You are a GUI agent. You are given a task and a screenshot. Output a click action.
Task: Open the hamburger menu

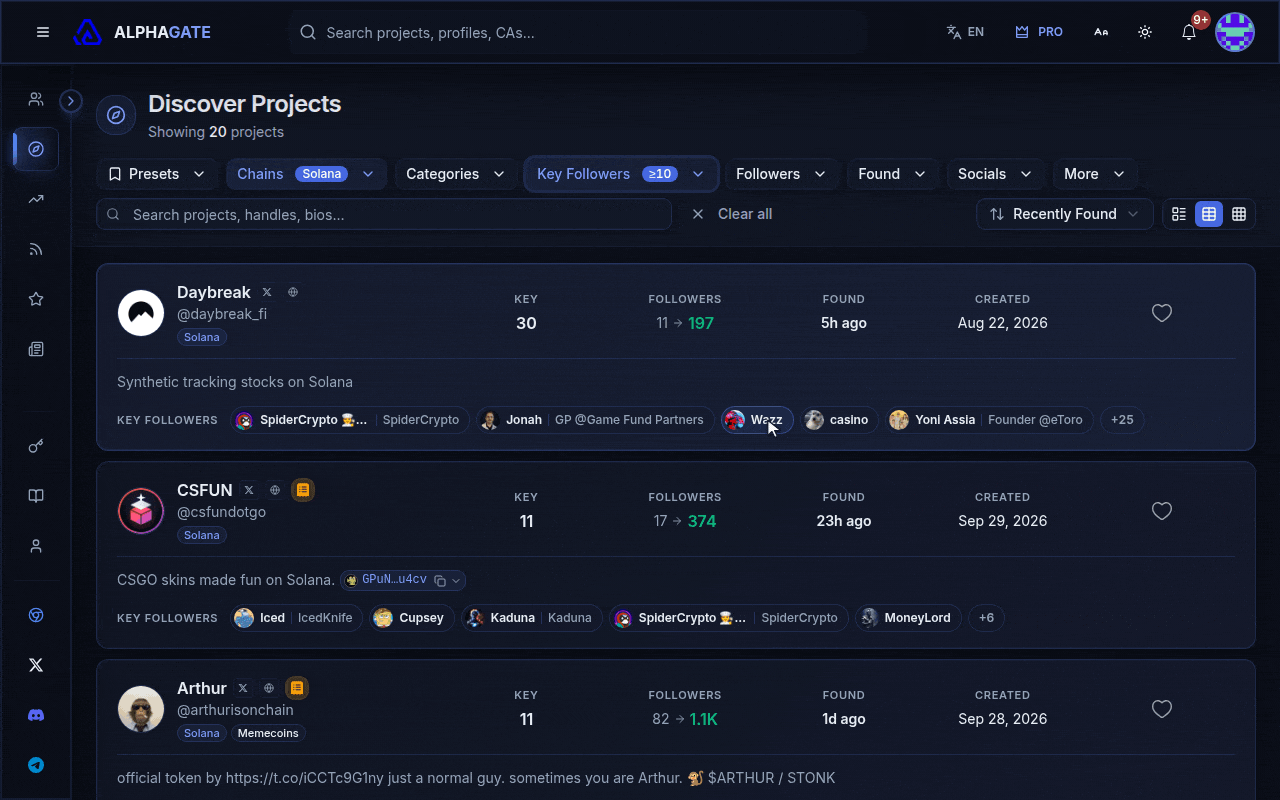coord(43,32)
